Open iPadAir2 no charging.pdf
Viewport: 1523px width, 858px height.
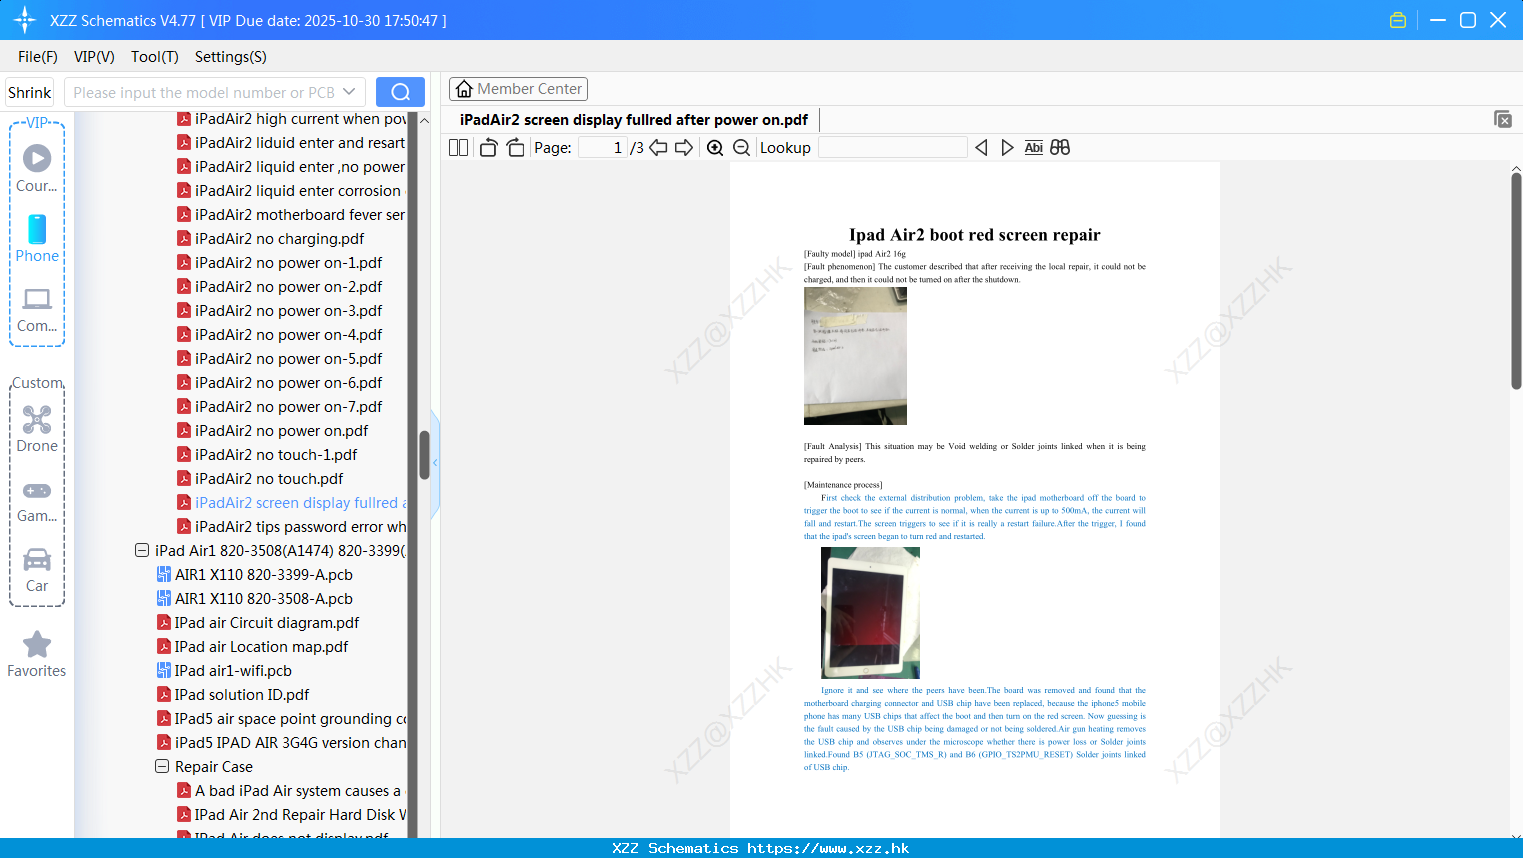279,238
